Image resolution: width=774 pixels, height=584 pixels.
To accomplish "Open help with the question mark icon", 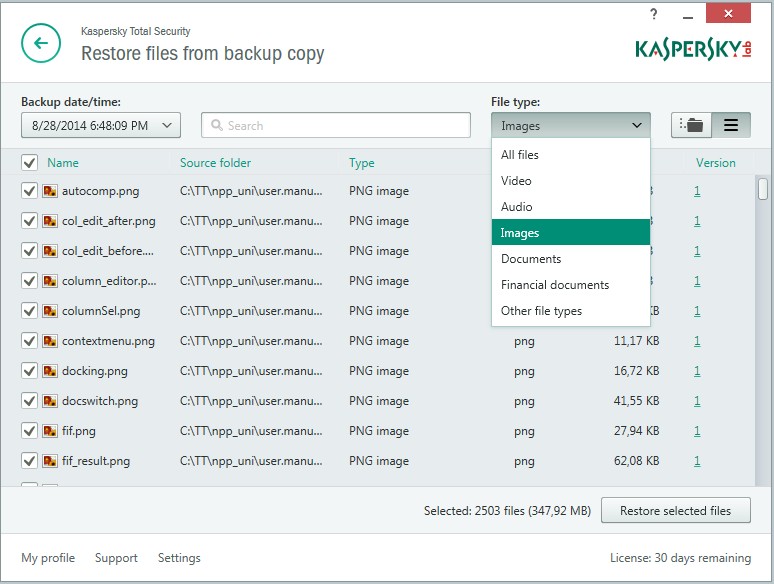I will coord(654,14).
